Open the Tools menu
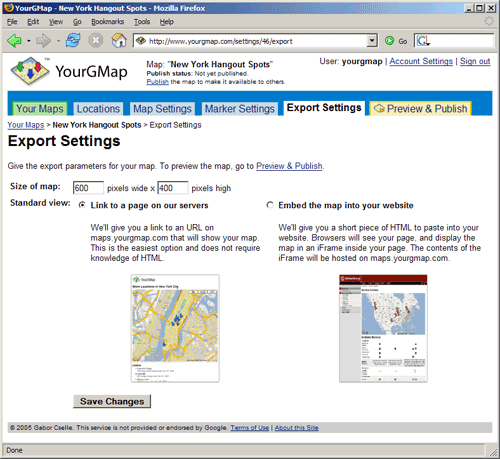Image resolution: width=500 pixels, height=459 pixels. click(x=142, y=22)
